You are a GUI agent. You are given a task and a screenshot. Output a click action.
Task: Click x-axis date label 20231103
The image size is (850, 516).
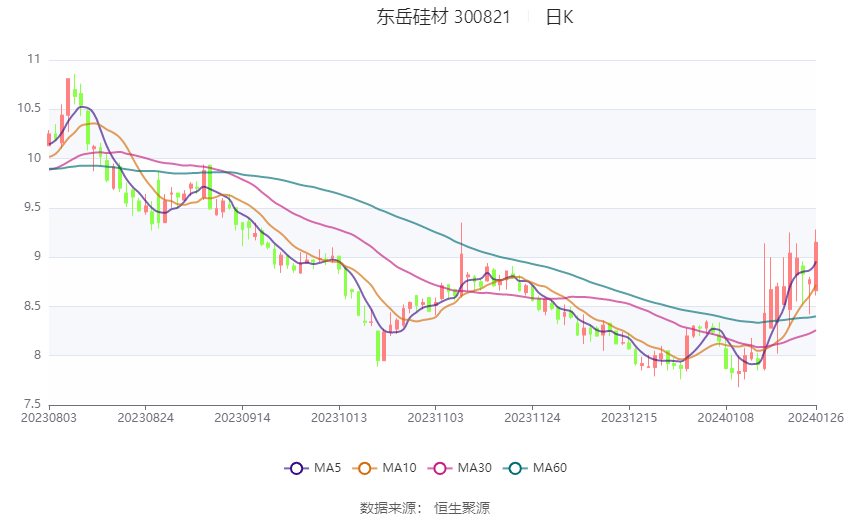pyautogui.click(x=435, y=418)
